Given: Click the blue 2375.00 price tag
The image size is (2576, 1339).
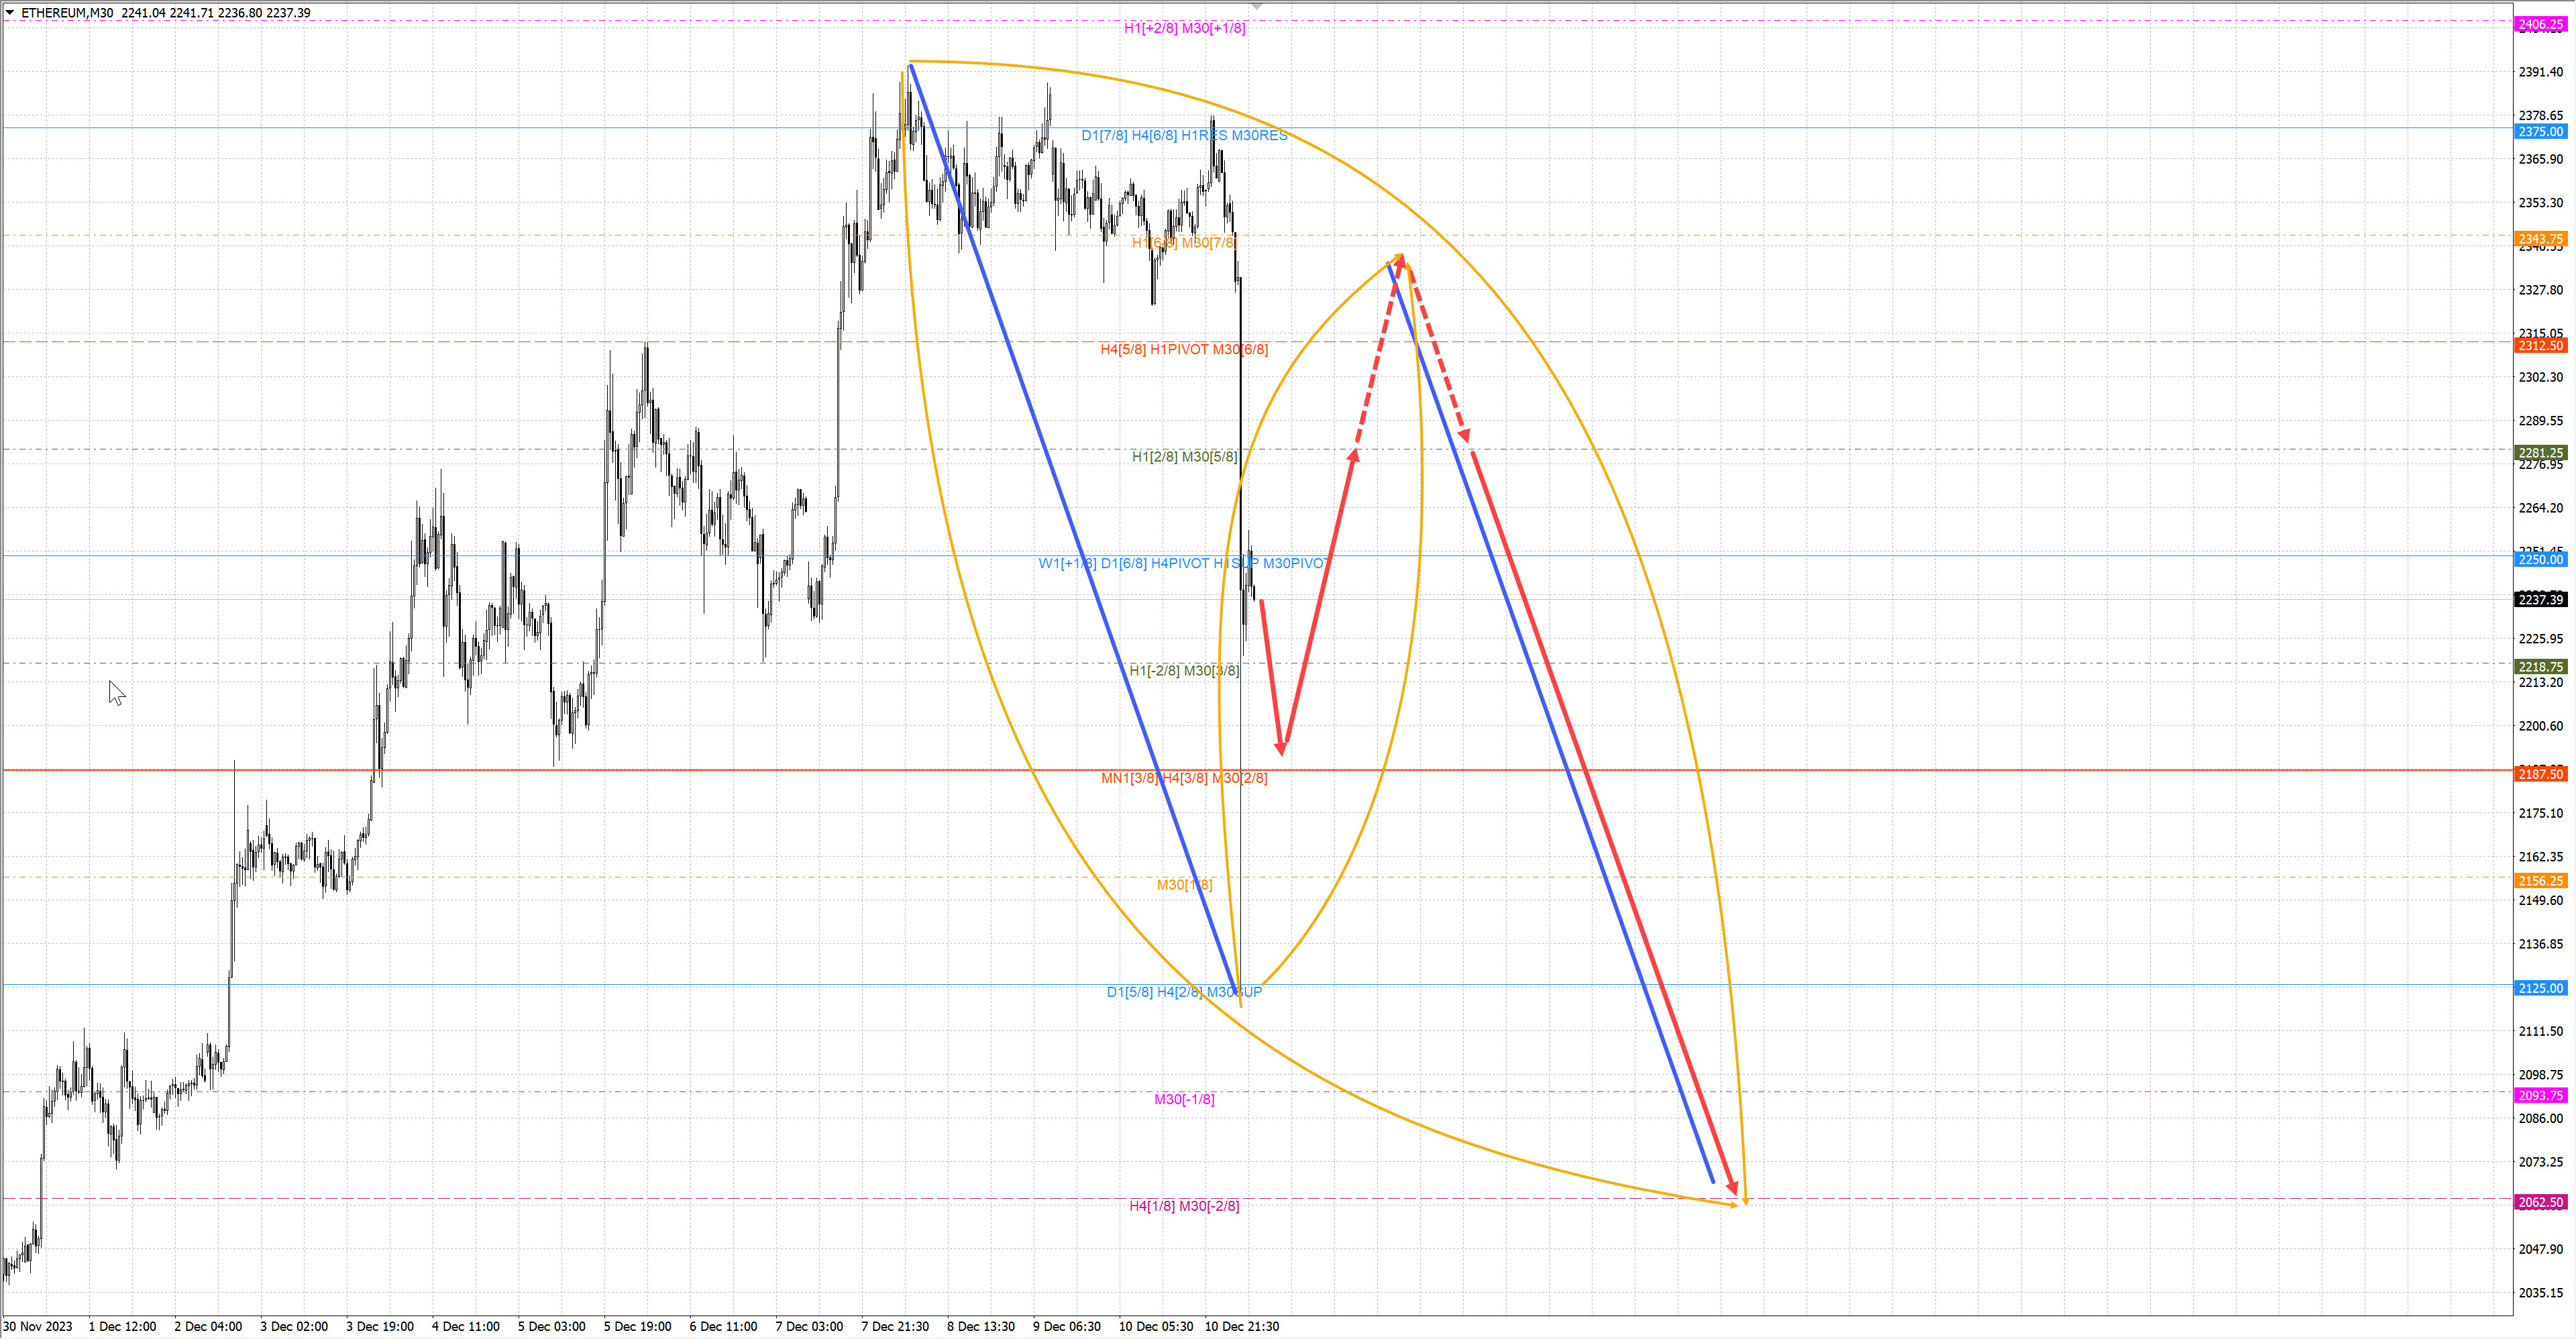Looking at the screenshot, I should pyautogui.click(x=2540, y=132).
